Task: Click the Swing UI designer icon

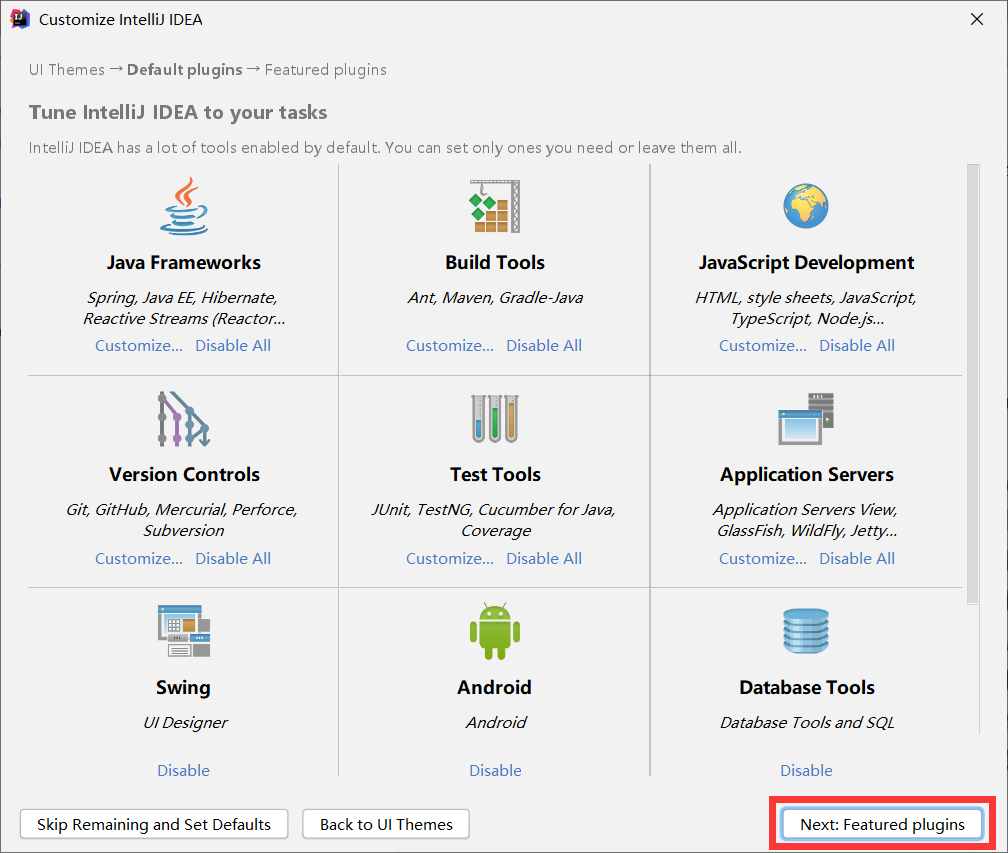Action: coord(184,631)
